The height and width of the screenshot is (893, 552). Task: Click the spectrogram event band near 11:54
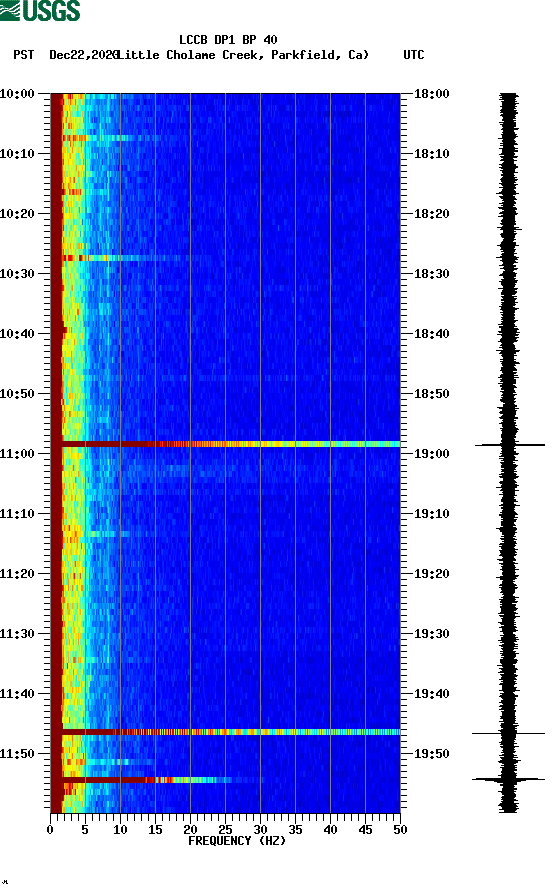tap(157, 780)
